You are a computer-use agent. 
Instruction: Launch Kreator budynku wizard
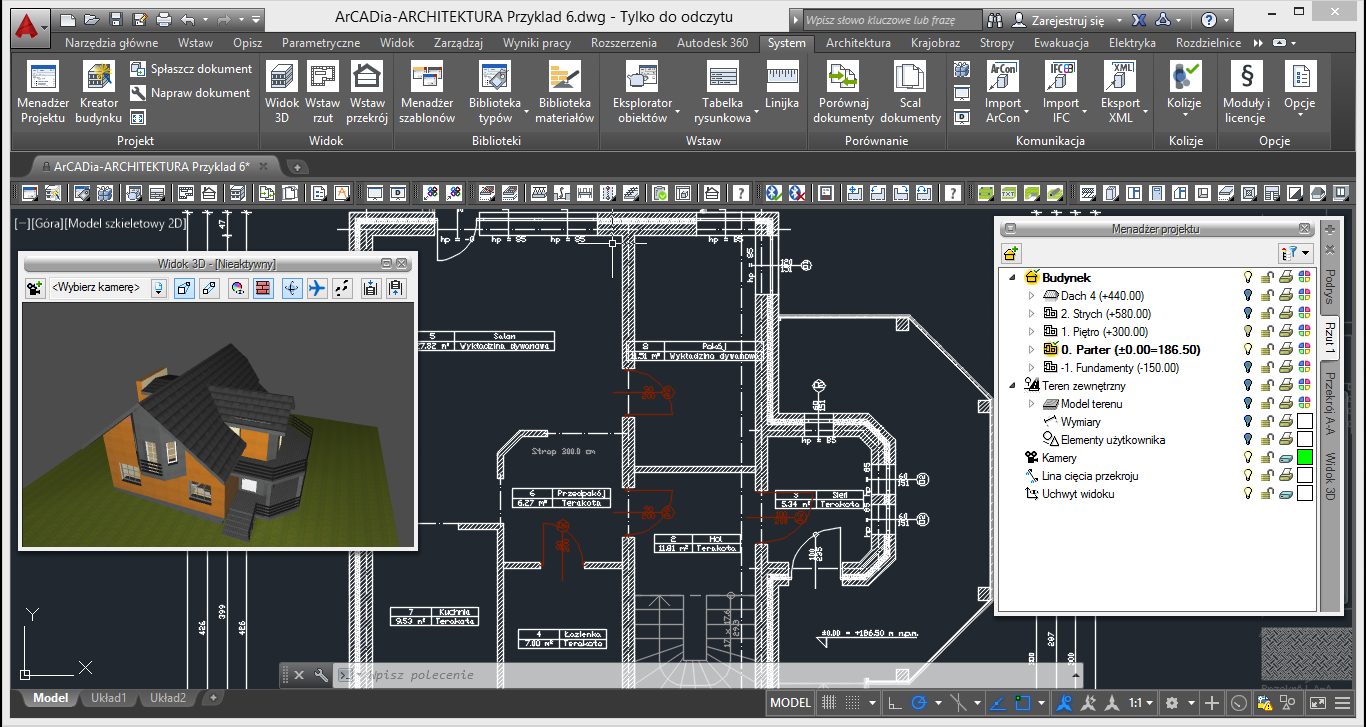98,92
